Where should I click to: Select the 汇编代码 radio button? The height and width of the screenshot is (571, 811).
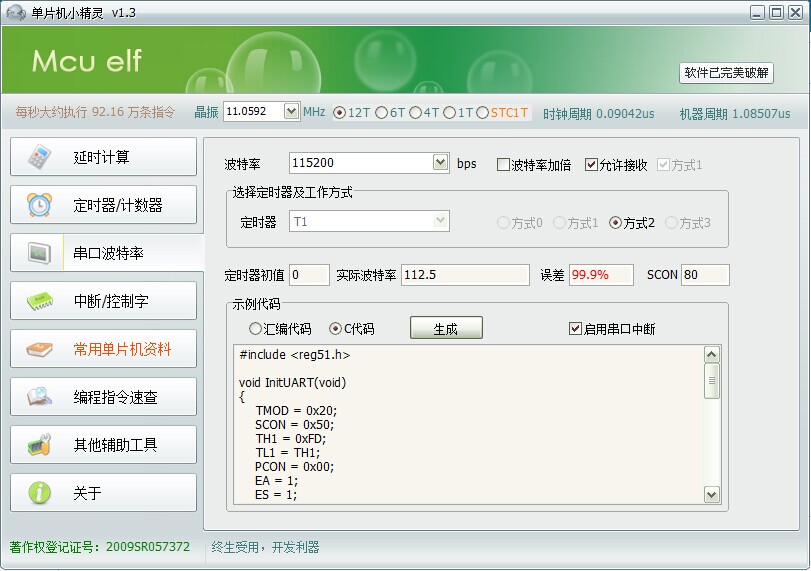[255, 328]
